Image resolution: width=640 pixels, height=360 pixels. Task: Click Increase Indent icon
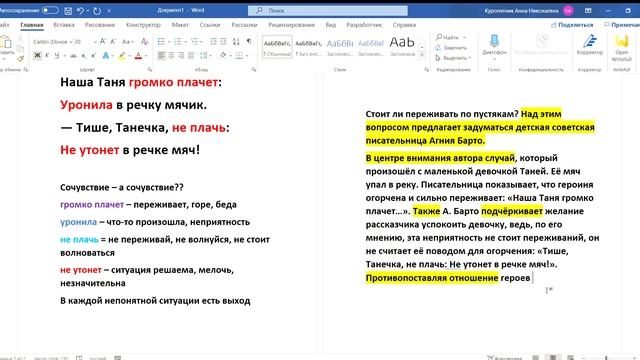pyautogui.click(x=223, y=42)
